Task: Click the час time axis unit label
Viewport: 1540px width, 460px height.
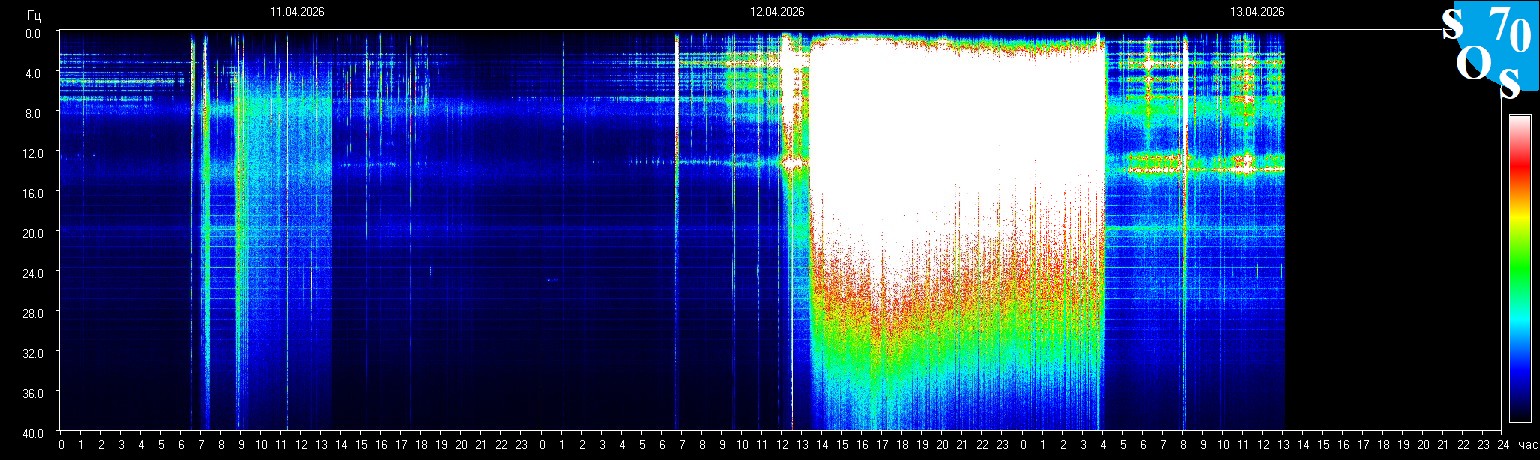Action: [1526, 445]
